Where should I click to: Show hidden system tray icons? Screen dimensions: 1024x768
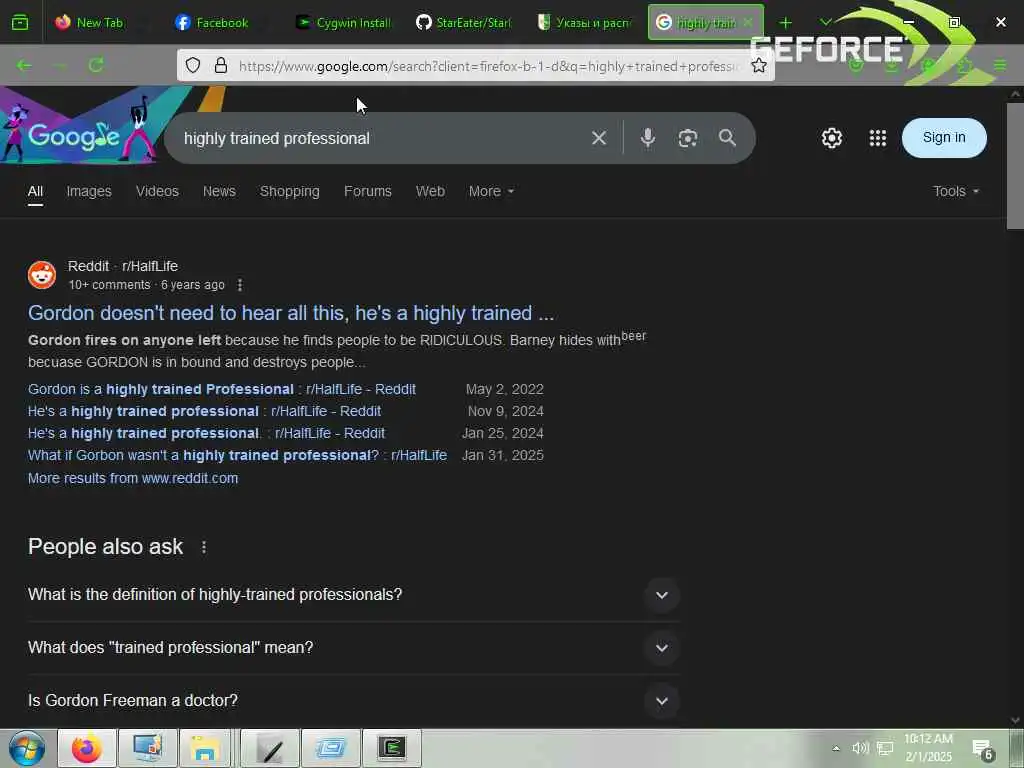(x=836, y=748)
